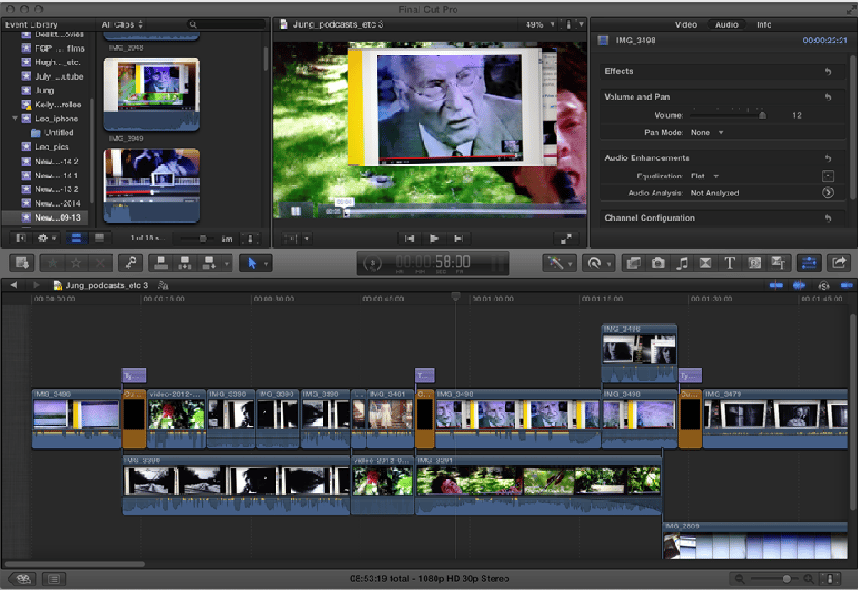Collapse the Leo_iphone event tree
Image resolution: width=858 pixels, height=590 pixels.
pyautogui.click(x=15, y=118)
